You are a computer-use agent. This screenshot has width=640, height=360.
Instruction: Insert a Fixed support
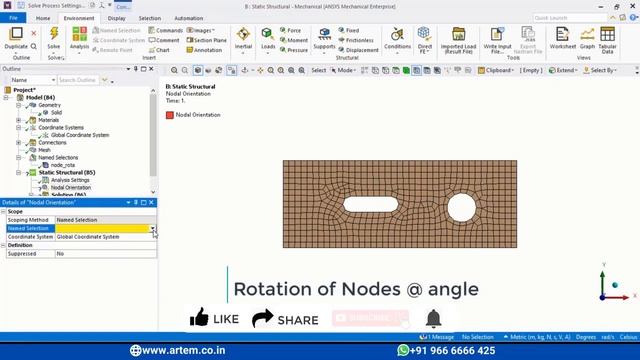point(349,30)
